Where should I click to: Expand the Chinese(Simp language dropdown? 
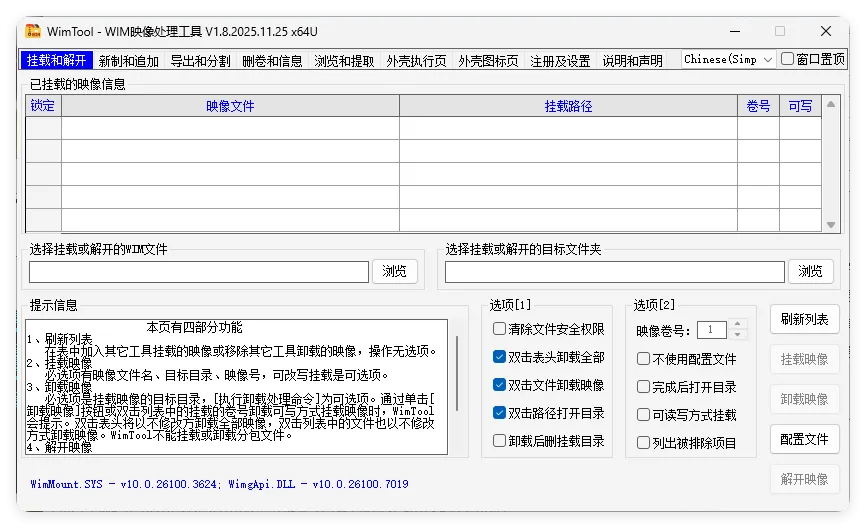[728, 60]
